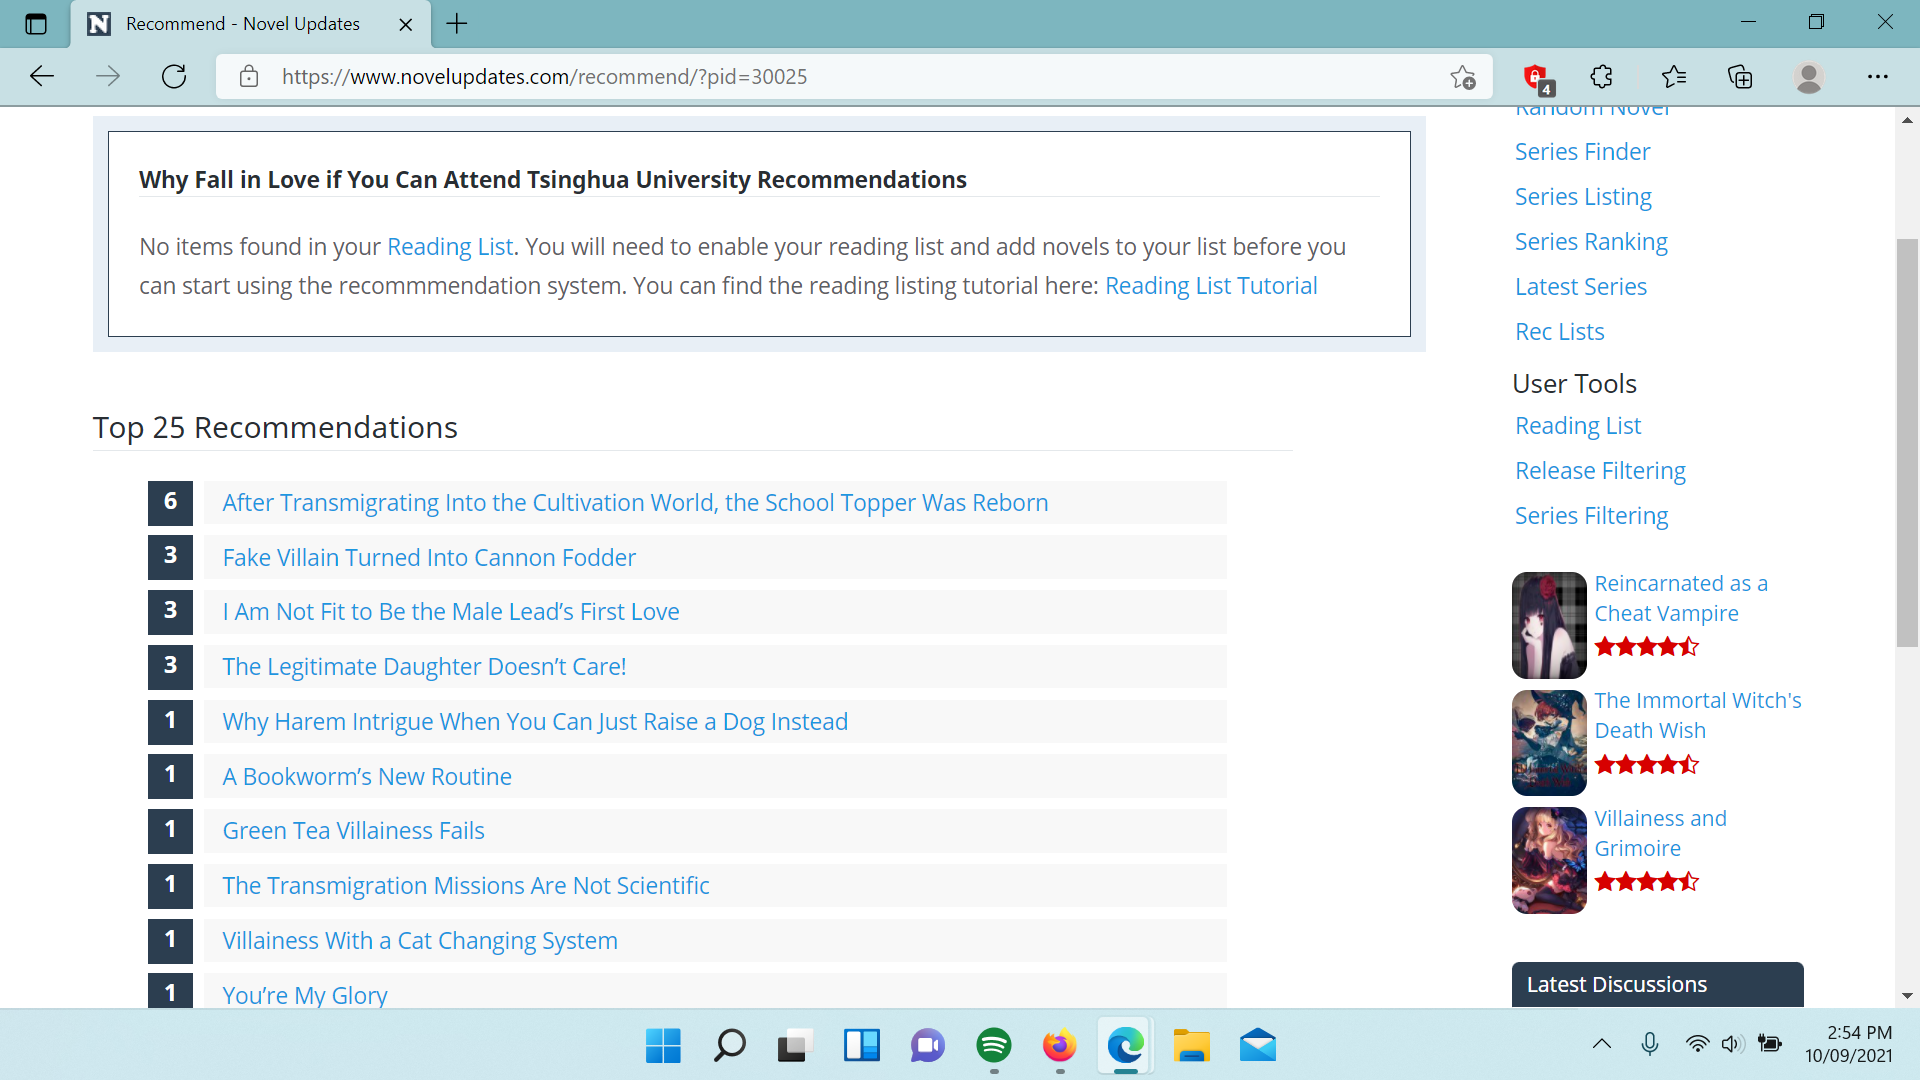Click the volume icon in system tray
This screenshot has height=1080, width=1920.
point(1731,1043)
